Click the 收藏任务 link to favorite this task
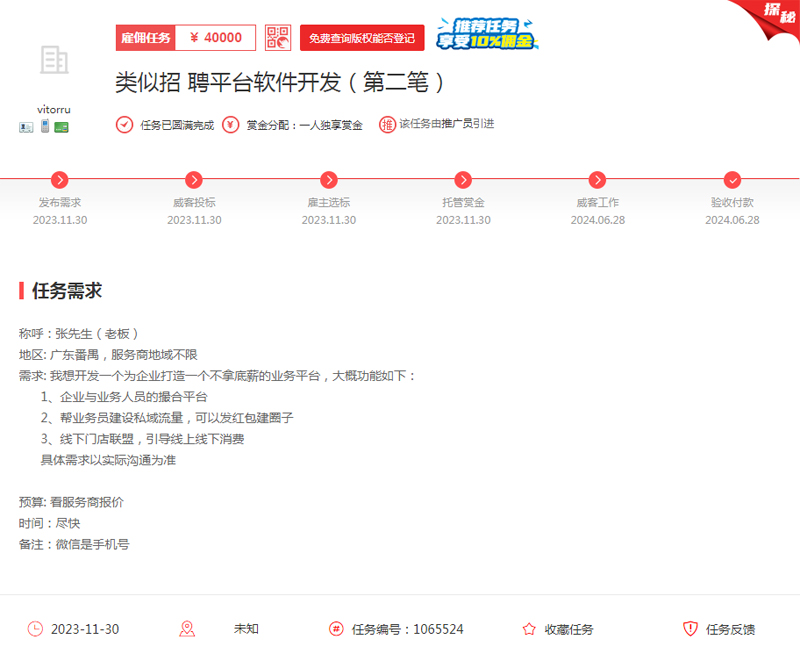 pos(568,629)
